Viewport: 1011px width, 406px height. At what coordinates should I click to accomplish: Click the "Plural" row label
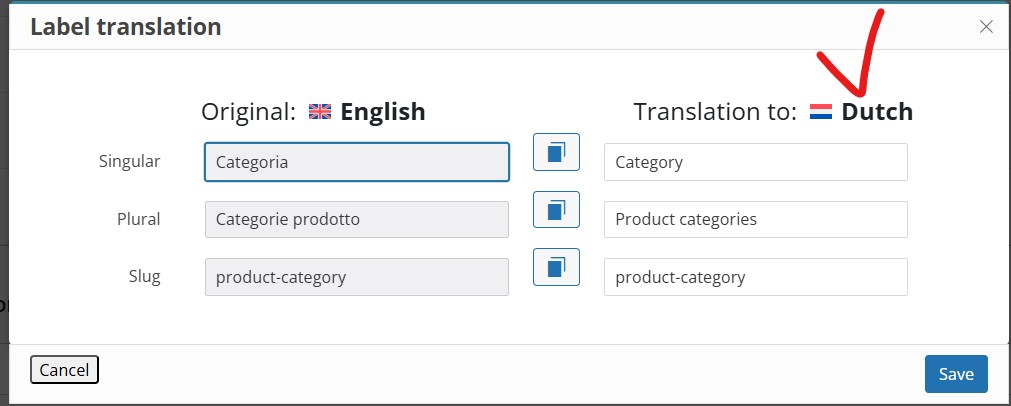[139, 219]
